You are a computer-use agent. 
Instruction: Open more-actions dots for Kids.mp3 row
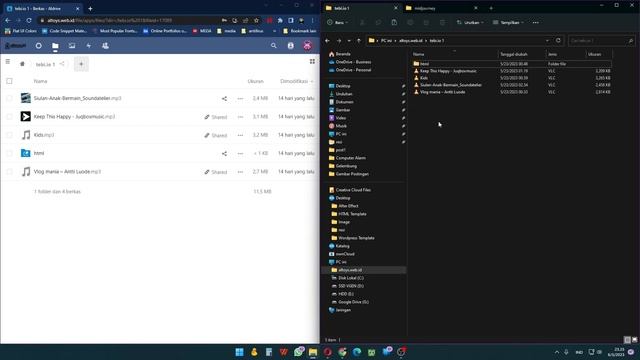pos(240,135)
